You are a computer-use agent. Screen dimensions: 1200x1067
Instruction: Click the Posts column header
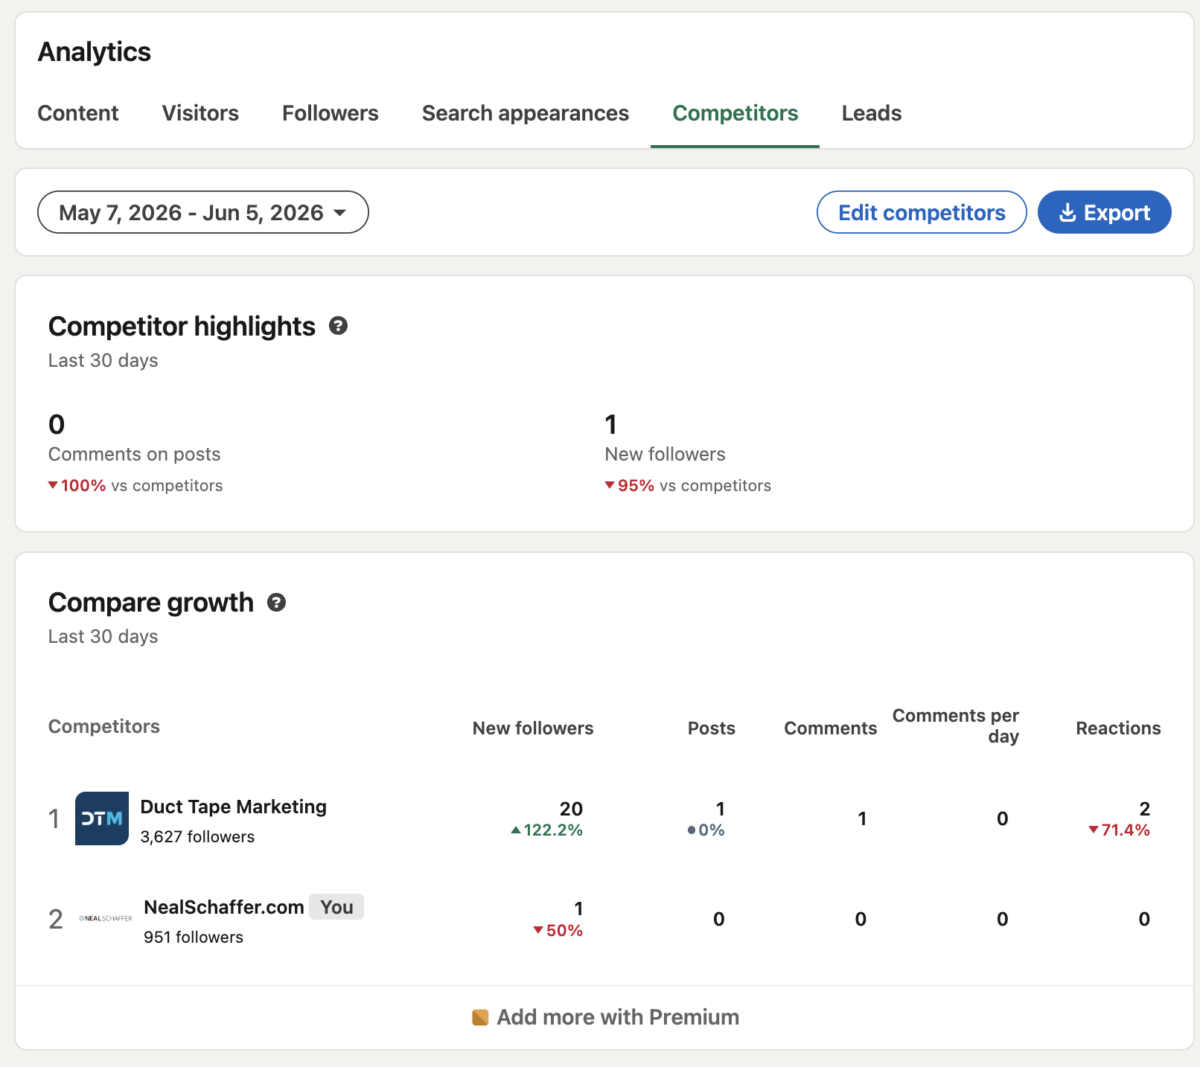[711, 728]
